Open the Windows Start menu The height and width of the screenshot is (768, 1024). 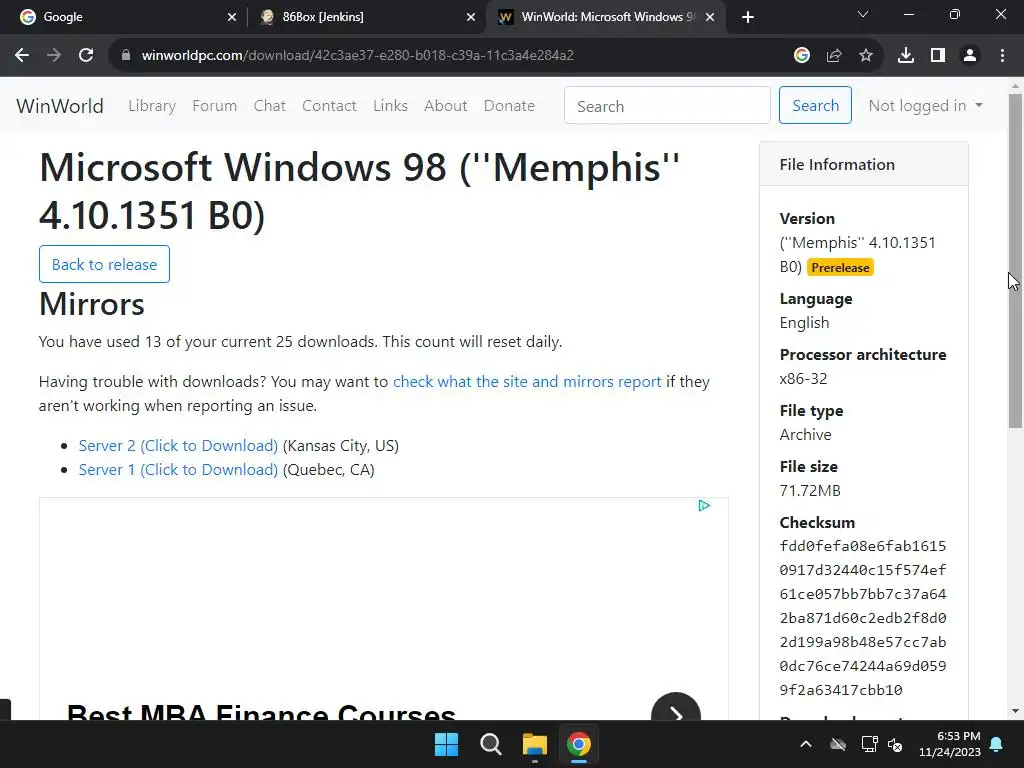pyautogui.click(x=447, y=744)
